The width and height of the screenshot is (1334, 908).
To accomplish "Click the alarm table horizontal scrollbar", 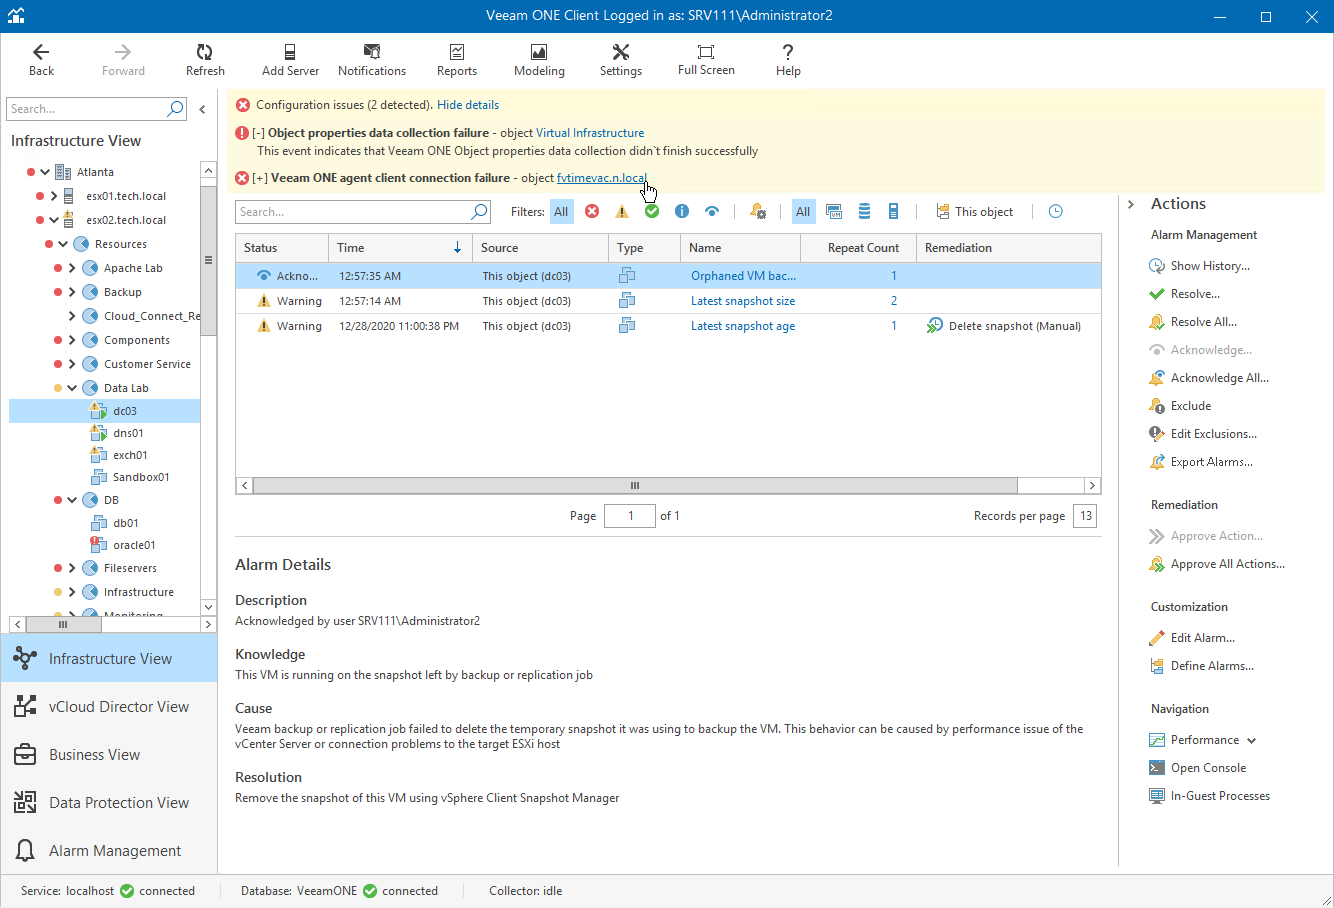I will [635, 485].
